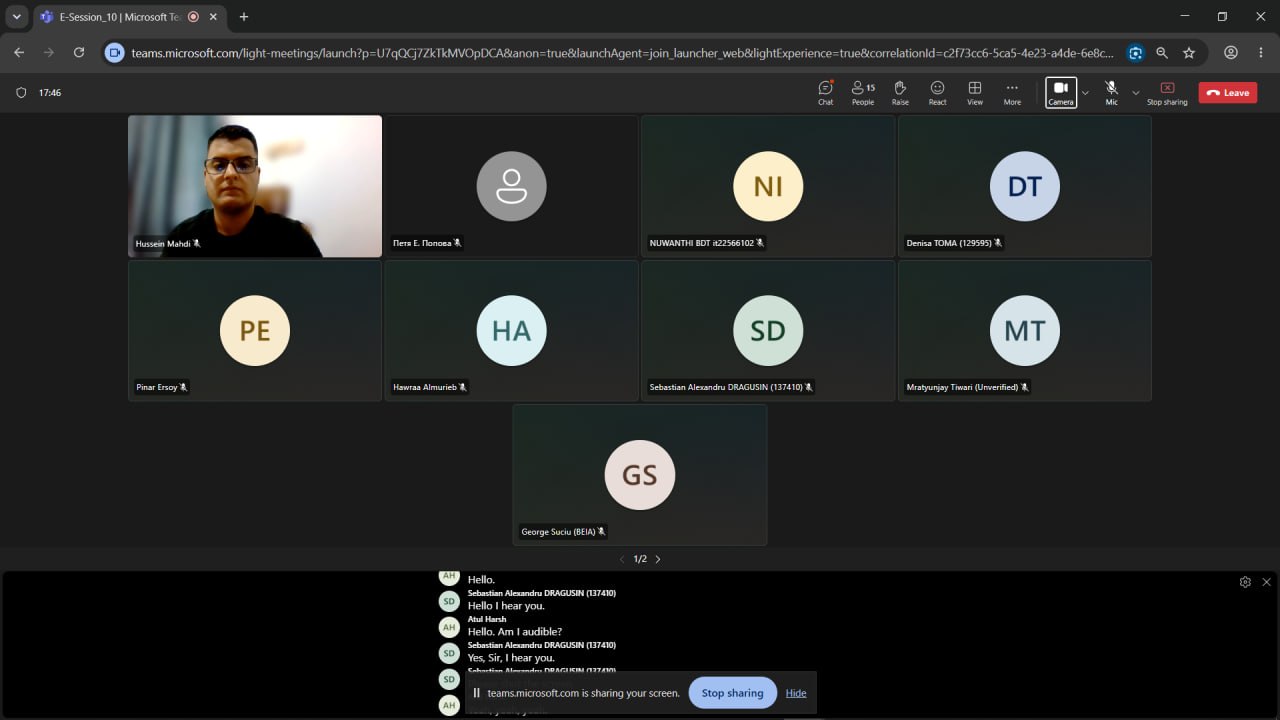Select Hawraa Almurieb participant tile
The width and height of the screenshot is (1280, 720).
tap(511, 330)
